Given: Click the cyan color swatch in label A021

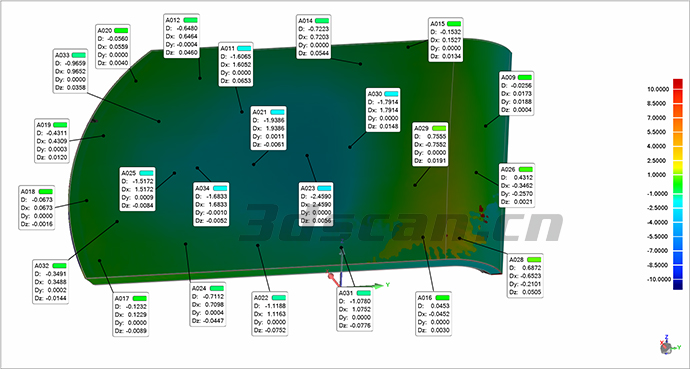Looking at the screenshot, I should [278, 112].
